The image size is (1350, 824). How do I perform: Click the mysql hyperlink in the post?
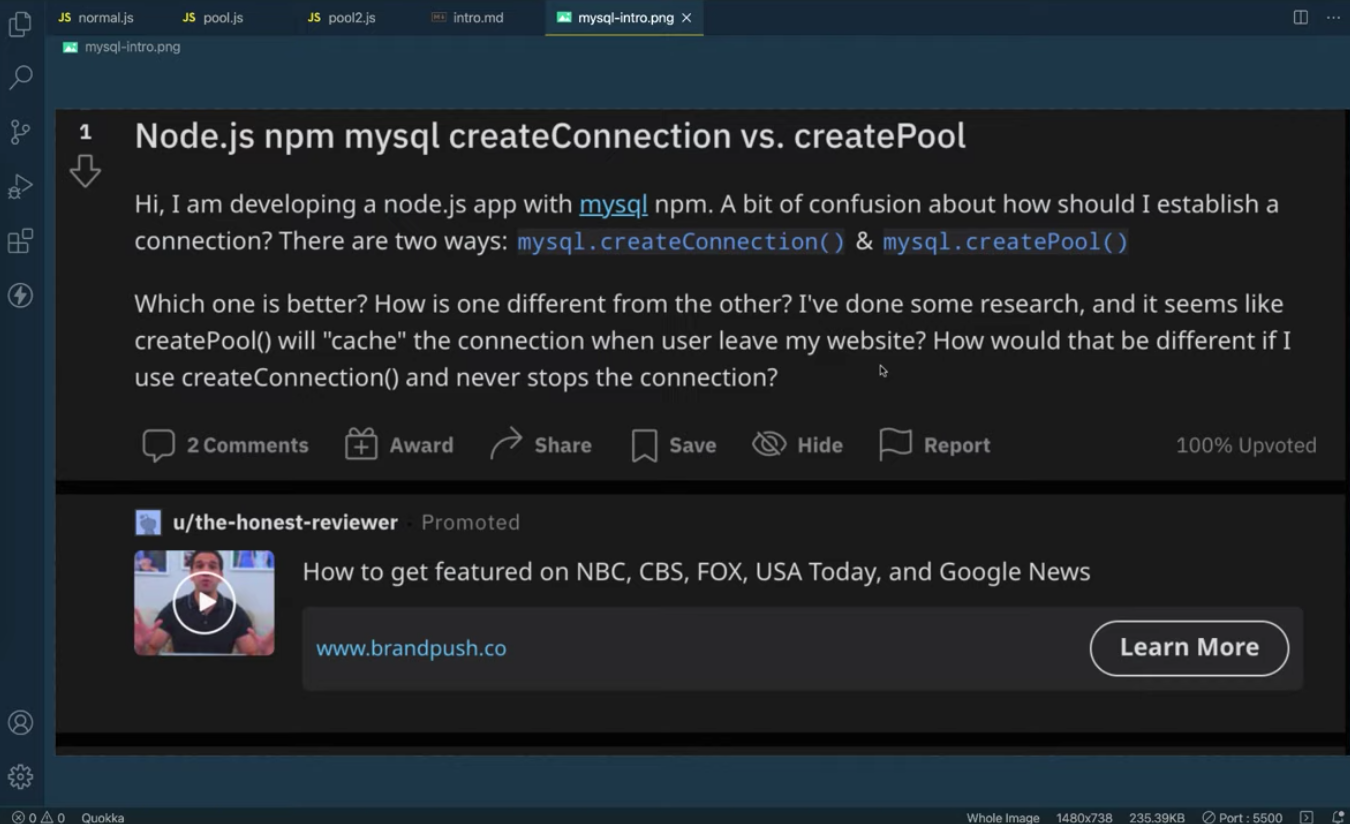tap(613, 204)
